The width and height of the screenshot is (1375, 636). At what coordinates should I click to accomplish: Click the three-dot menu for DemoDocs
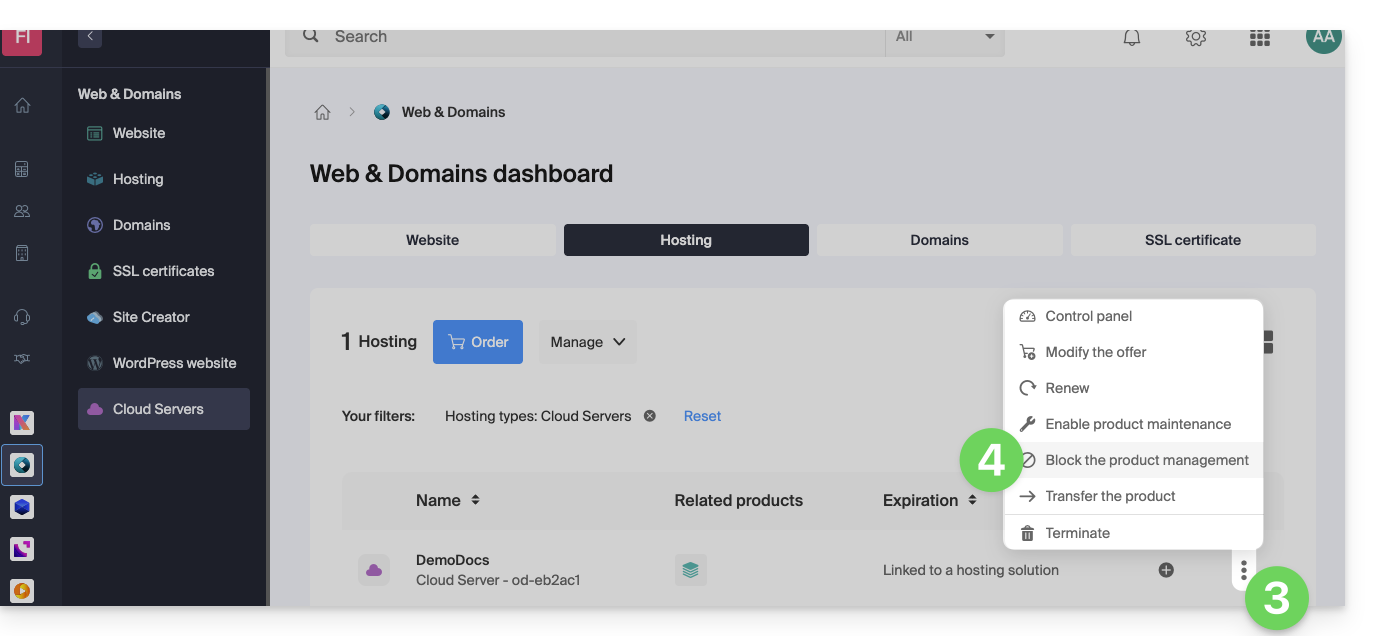pos(1243,570)
